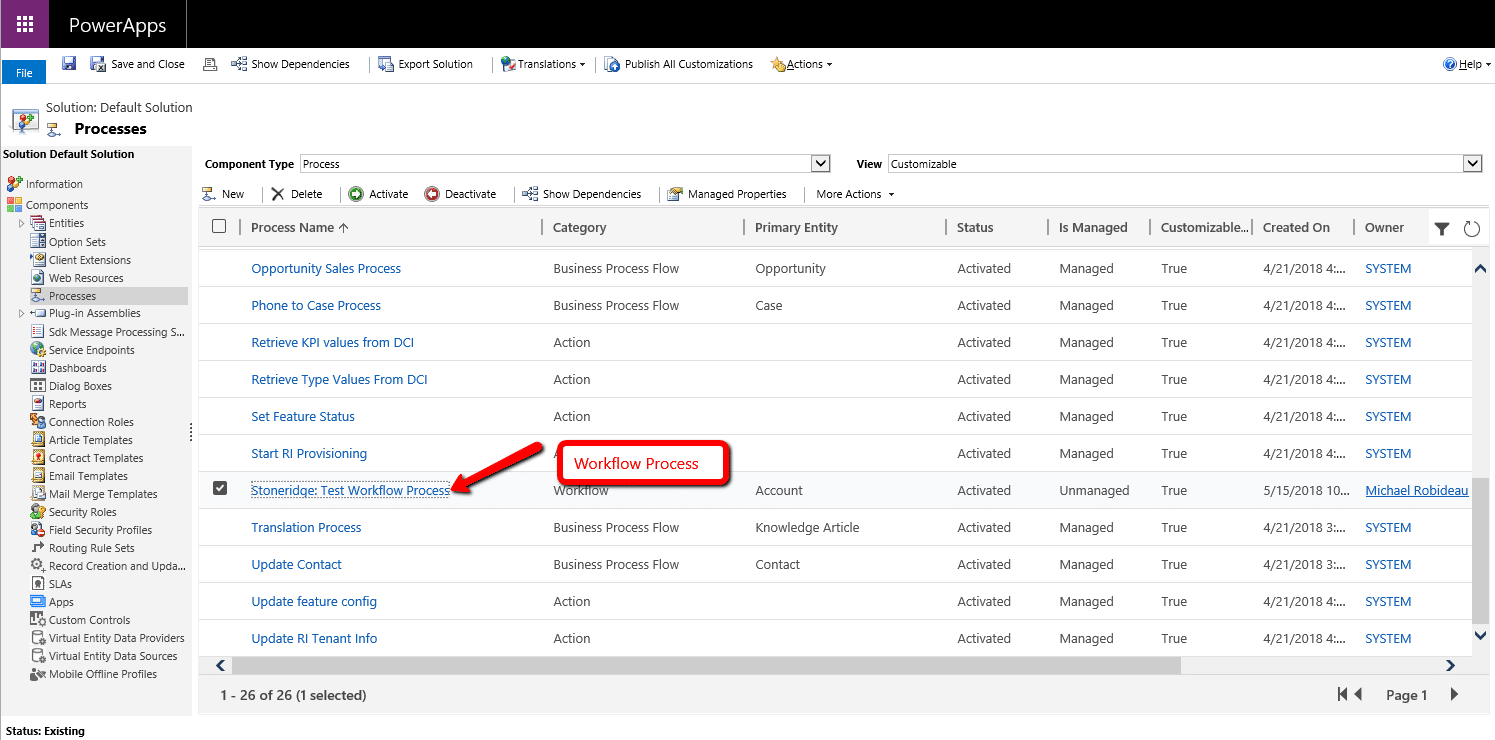Image resolution: width=1495 pixels, height=740 pixels.
Task: Refresh the process grid
Action: coord(1471,228)
